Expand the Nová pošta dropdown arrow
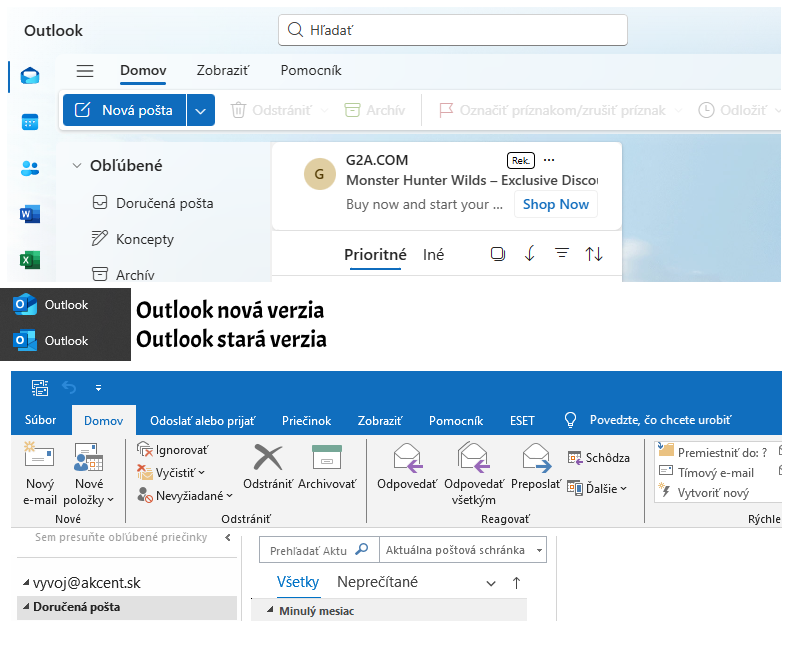Screen dimensions: 800x650 201,110
